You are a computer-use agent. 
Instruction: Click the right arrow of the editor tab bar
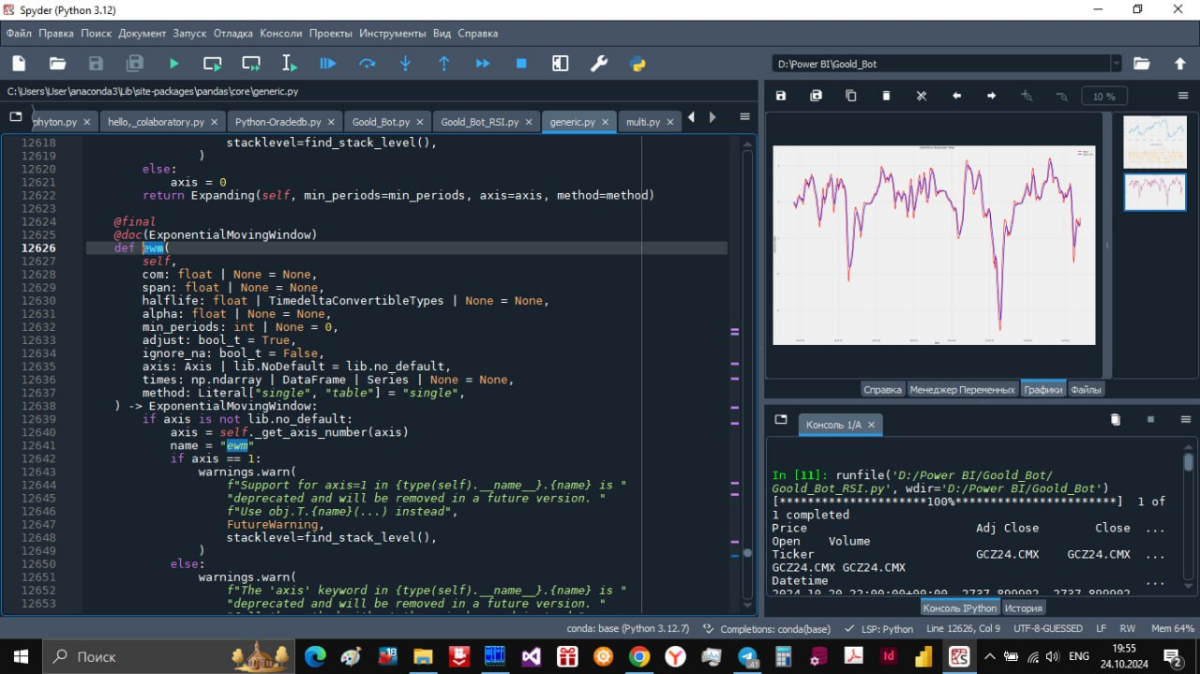713,117
